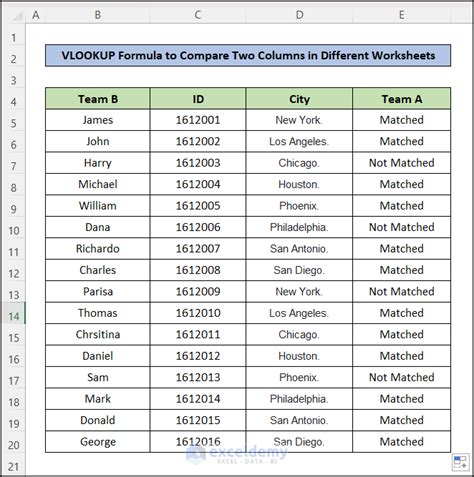Select column E header

coord(402,15)
